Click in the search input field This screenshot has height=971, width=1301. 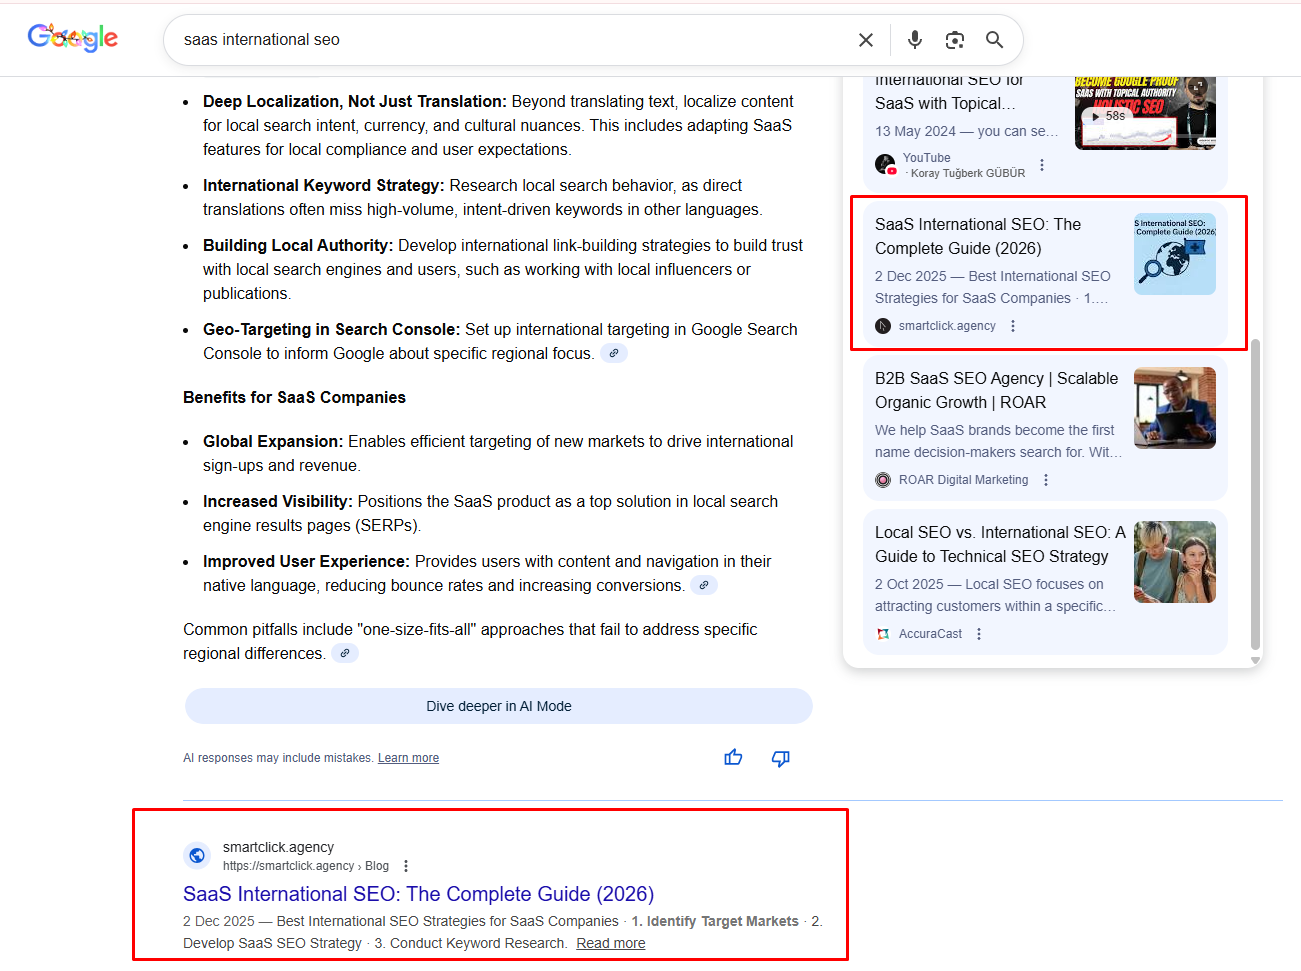pyautogui.click(x=510, y=40)
